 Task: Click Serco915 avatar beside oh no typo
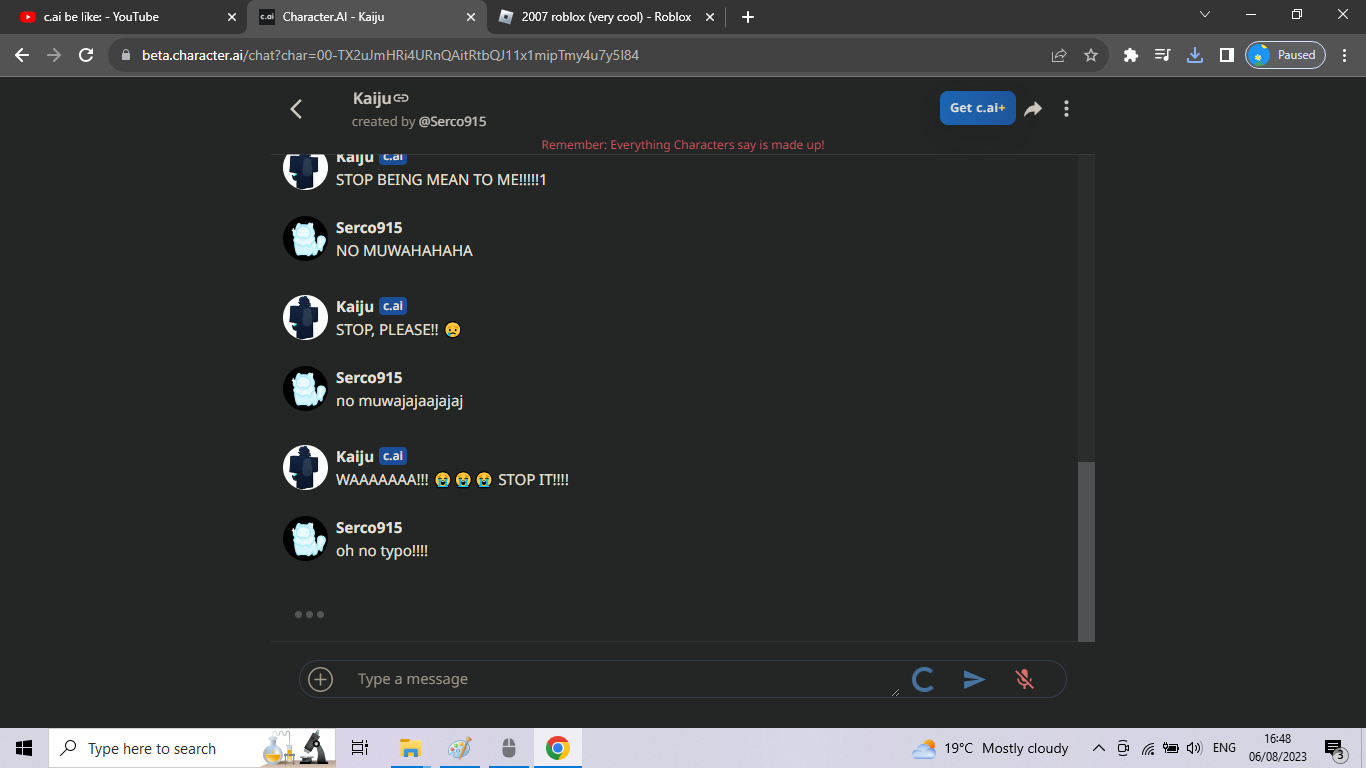click(305, 539)
